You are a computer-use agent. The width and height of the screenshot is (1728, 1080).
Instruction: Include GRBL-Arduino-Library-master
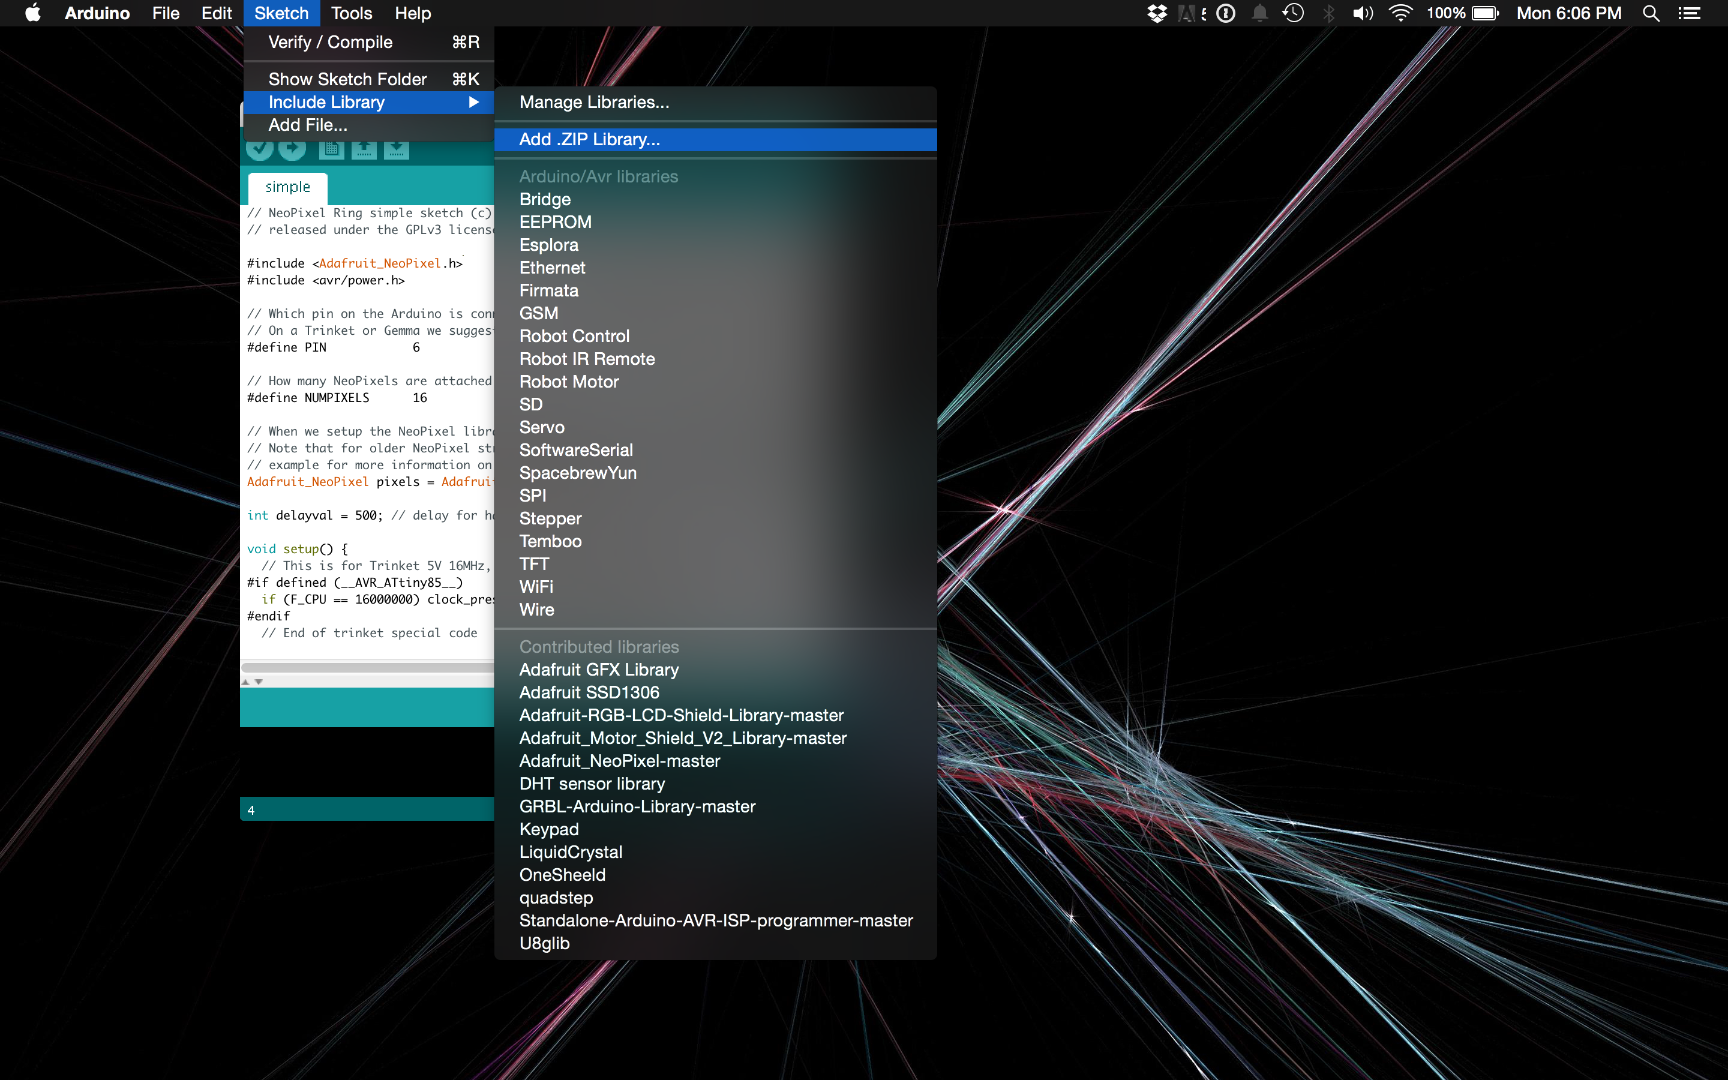[x=715, y=807]
